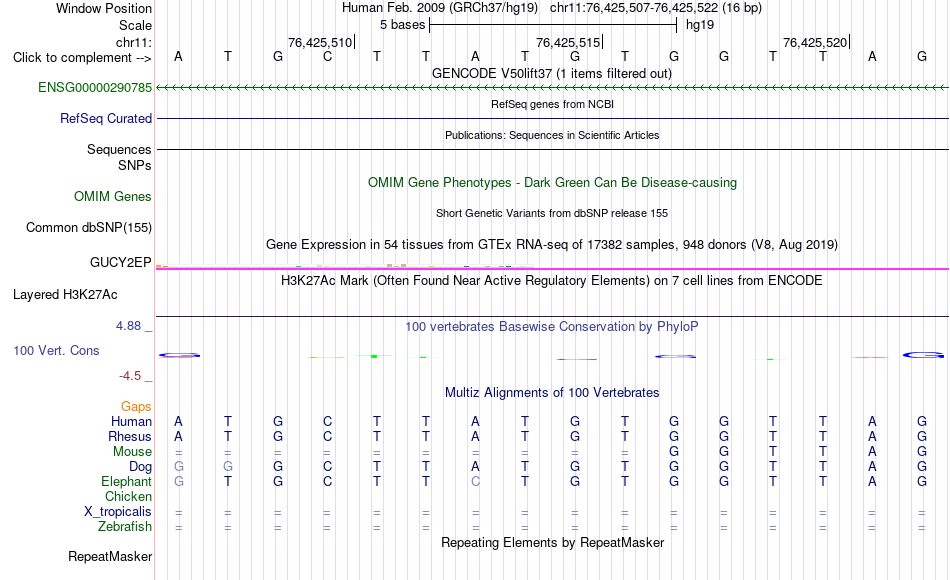Click the last base G in the reference sequence row
Viewport: 950px width, 580px height.
click(x=922, y=56)
